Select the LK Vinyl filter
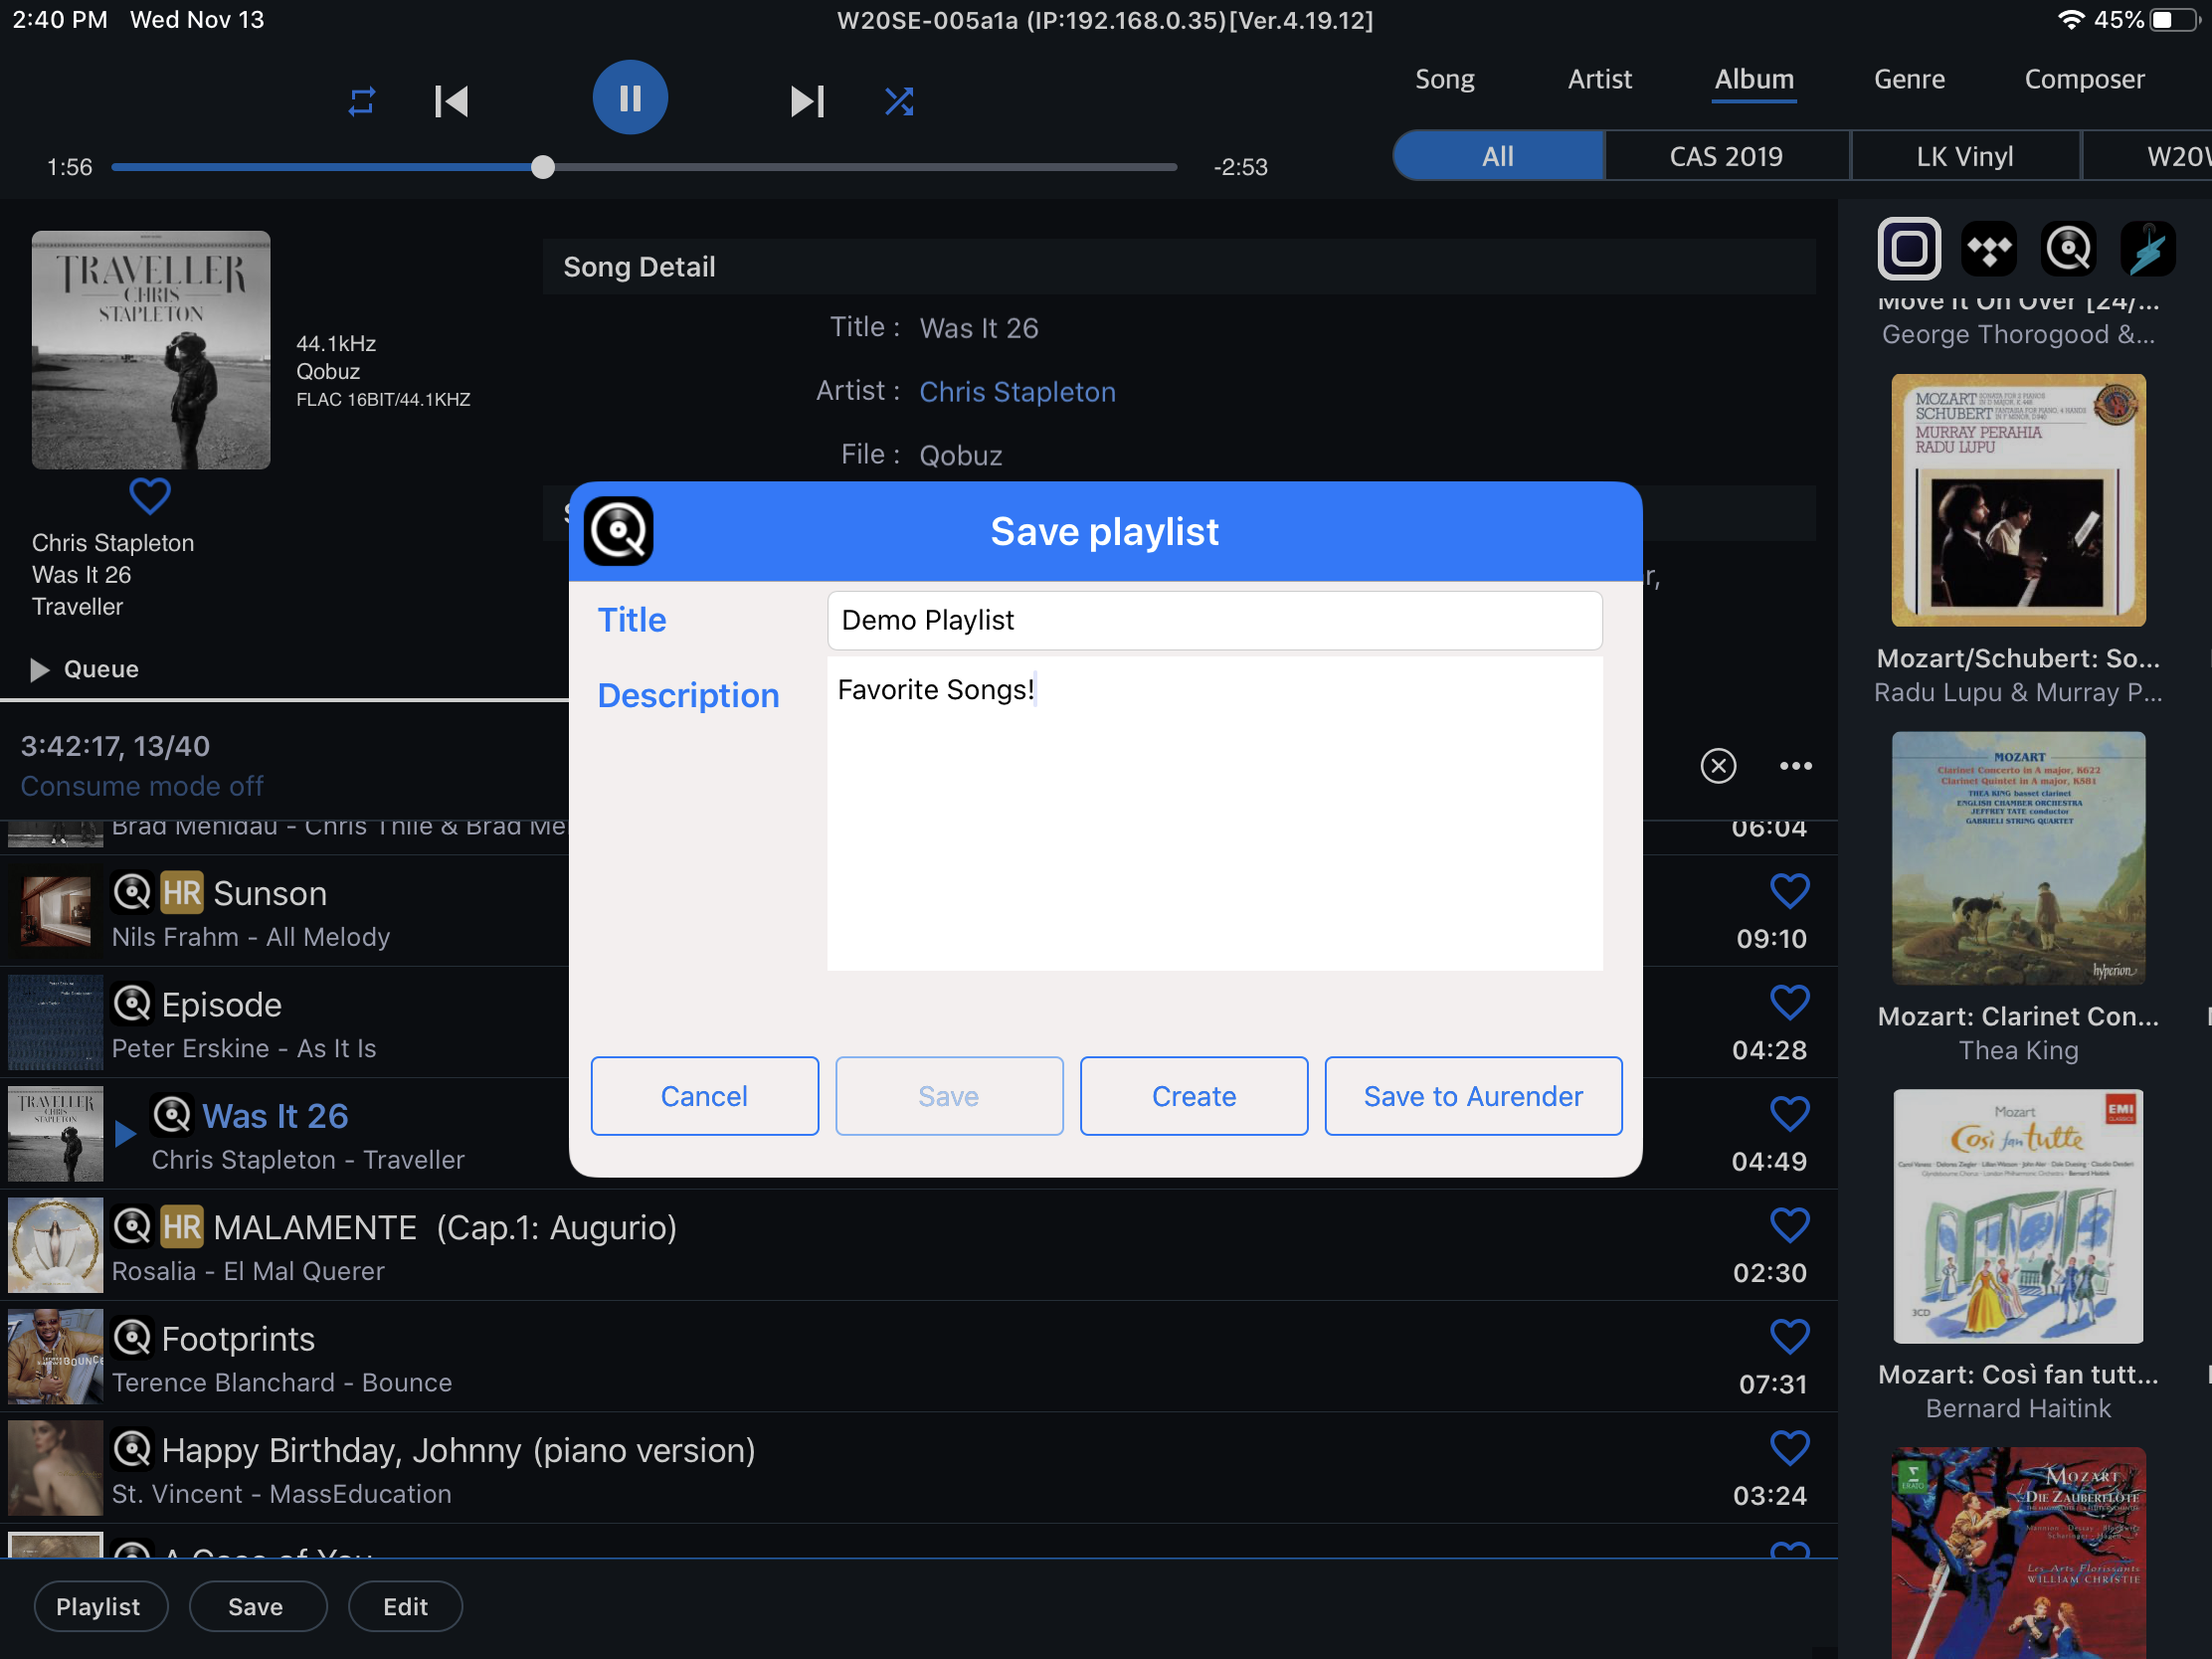Image resolution: width=2212 pixels, height=1659 pixels. coord(1964,156)
